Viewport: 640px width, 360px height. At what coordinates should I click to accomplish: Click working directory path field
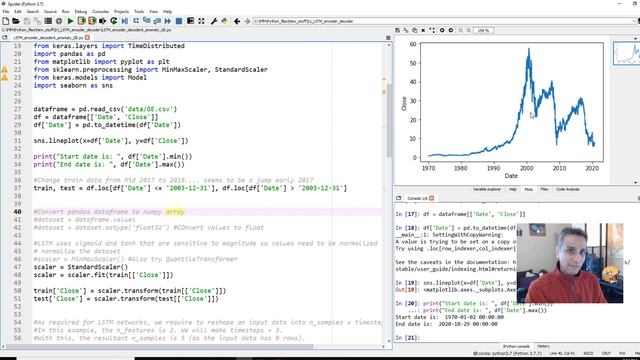[x=443, y=21]
